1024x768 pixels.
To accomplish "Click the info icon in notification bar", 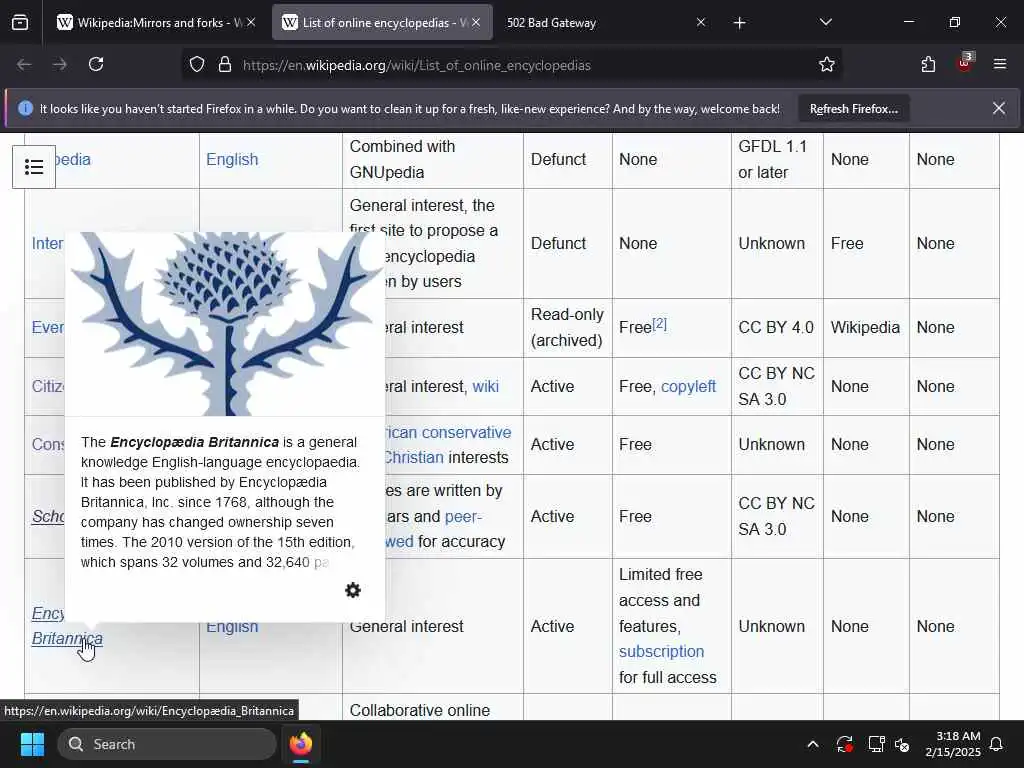I will [25, 108].
